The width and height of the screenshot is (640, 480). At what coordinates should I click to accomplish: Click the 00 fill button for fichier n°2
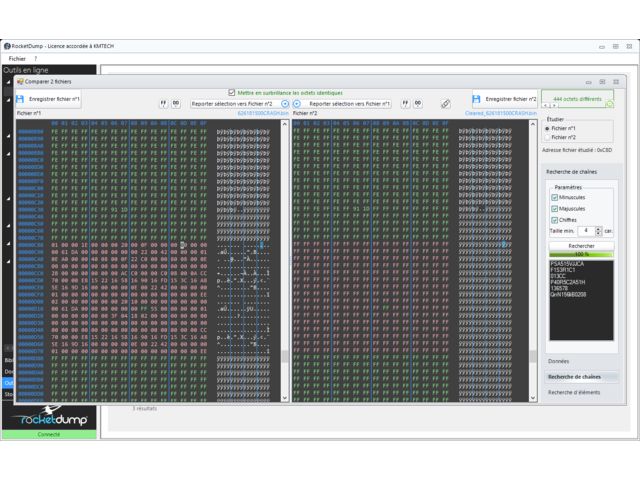418,104
